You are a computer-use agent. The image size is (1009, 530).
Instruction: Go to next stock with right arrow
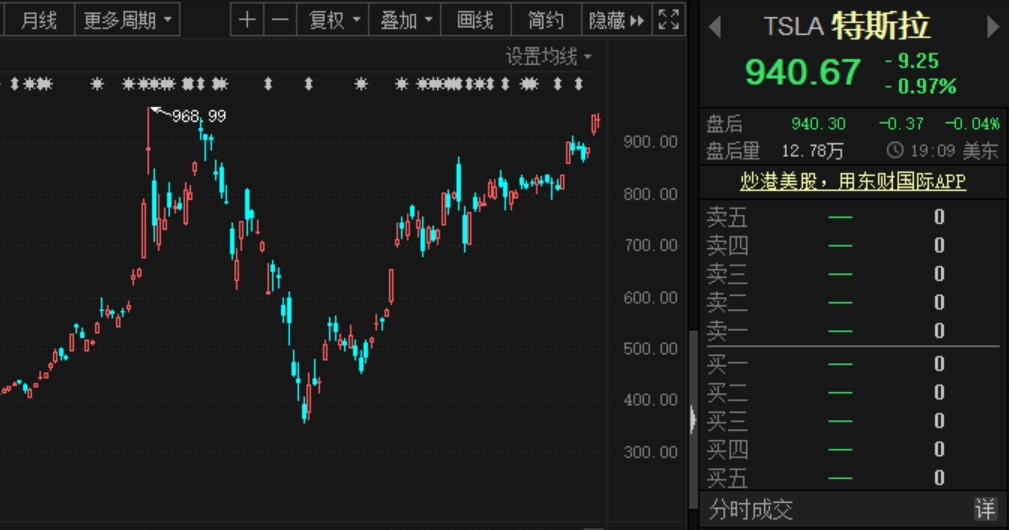tap(993, 27)
